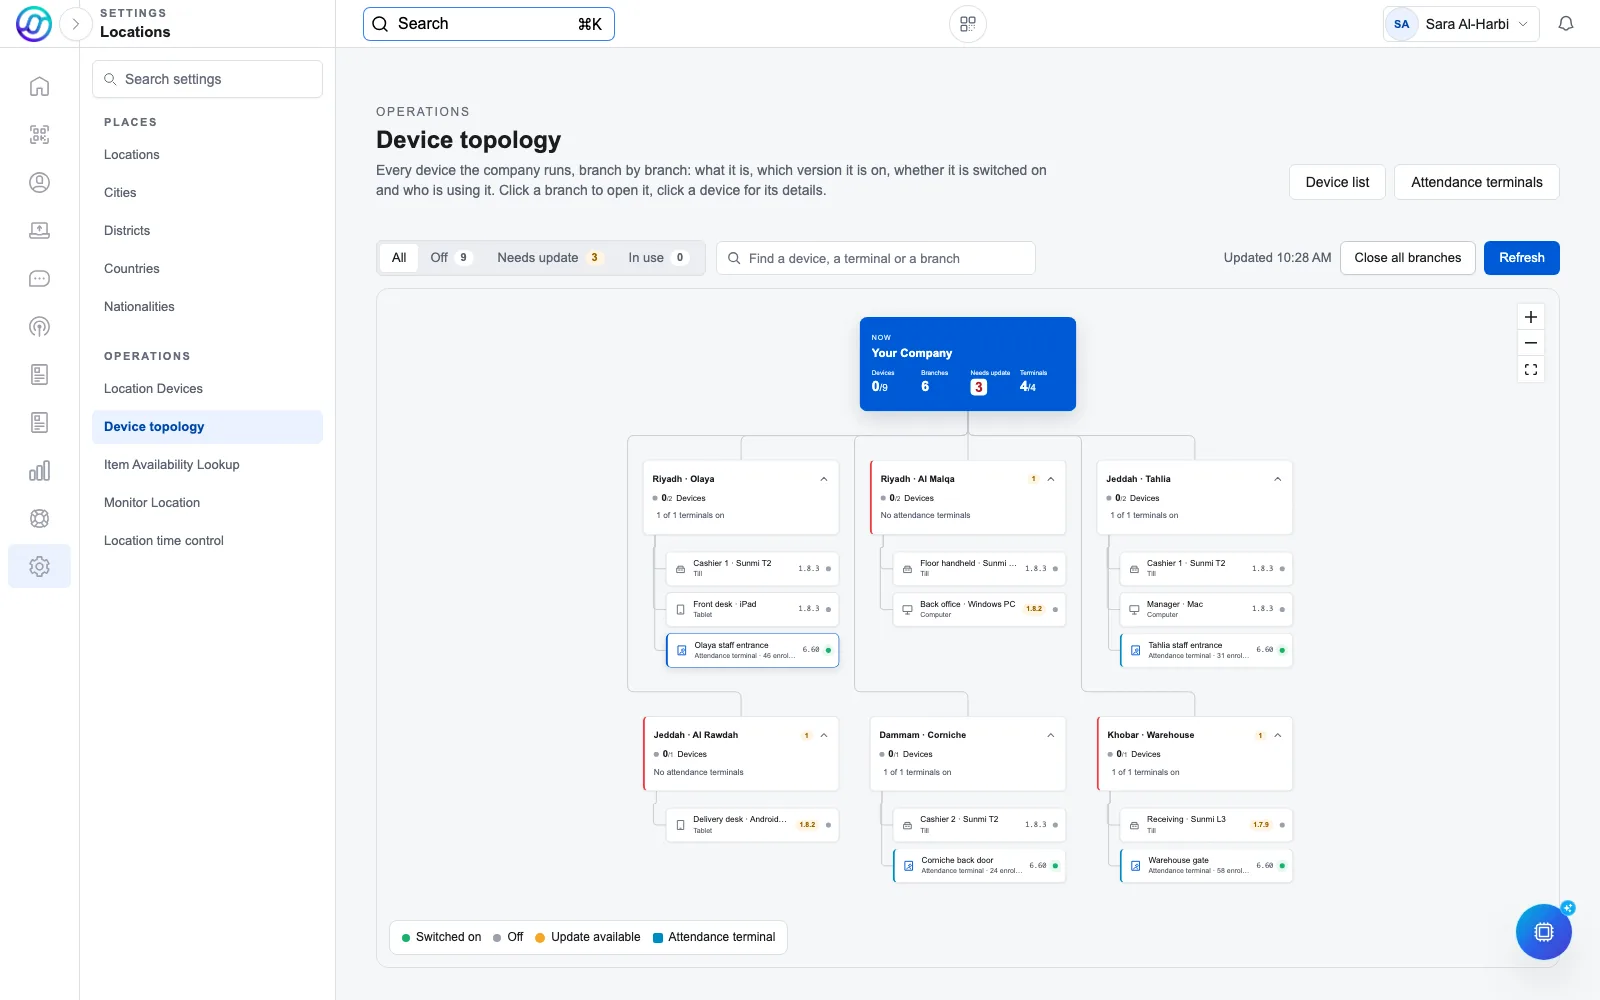The height and width of the screenshot is (1000, 1600).
Task: Focus the Find a device search box
Action: coord(876,258)
